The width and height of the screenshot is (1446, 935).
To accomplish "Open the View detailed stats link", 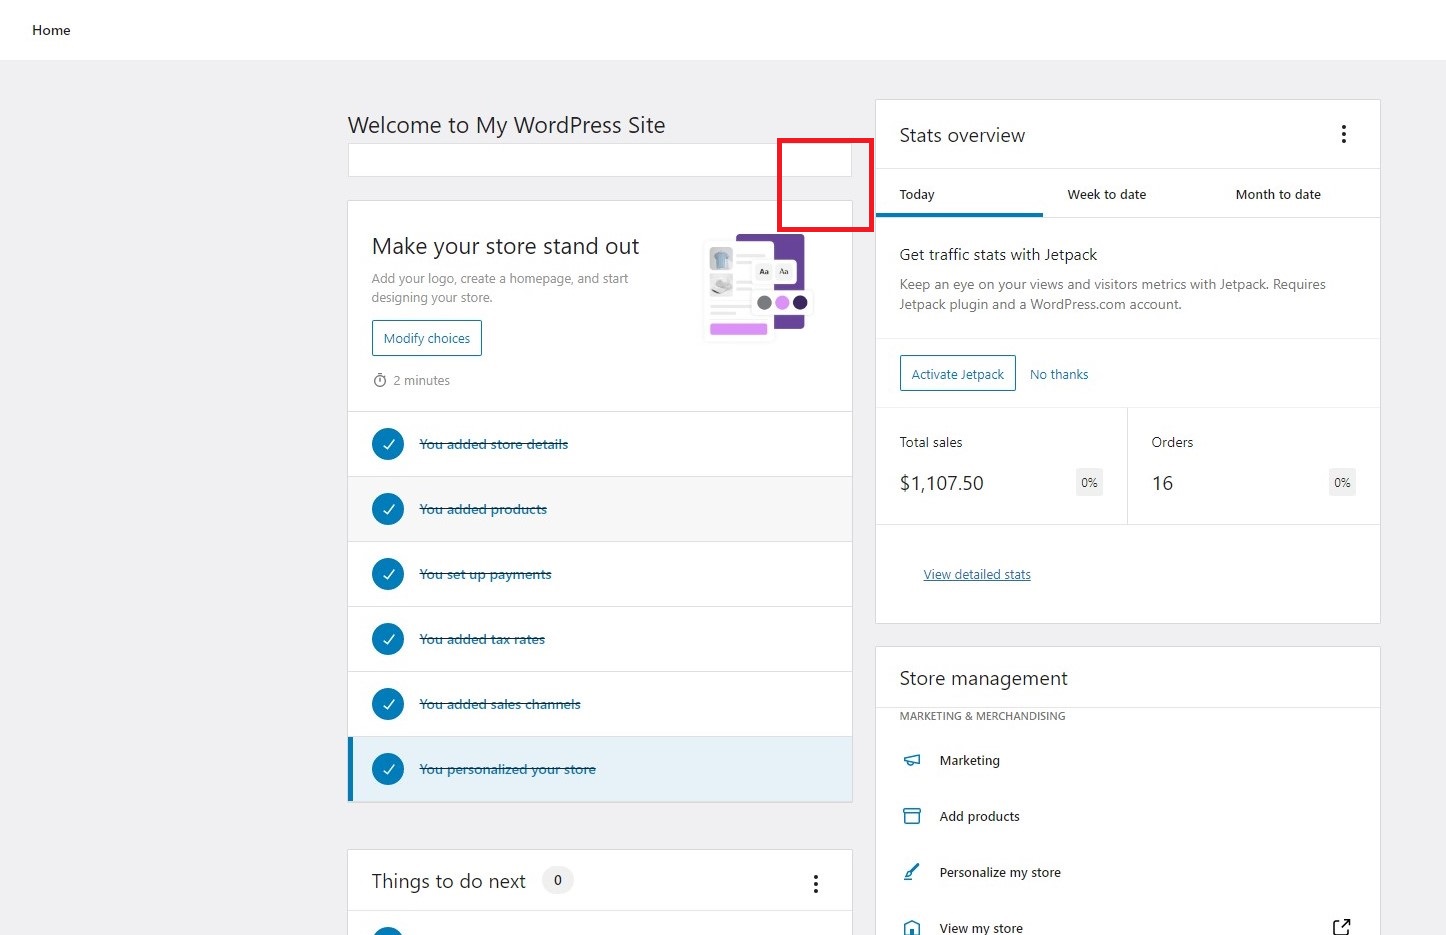I will (977, 574).
